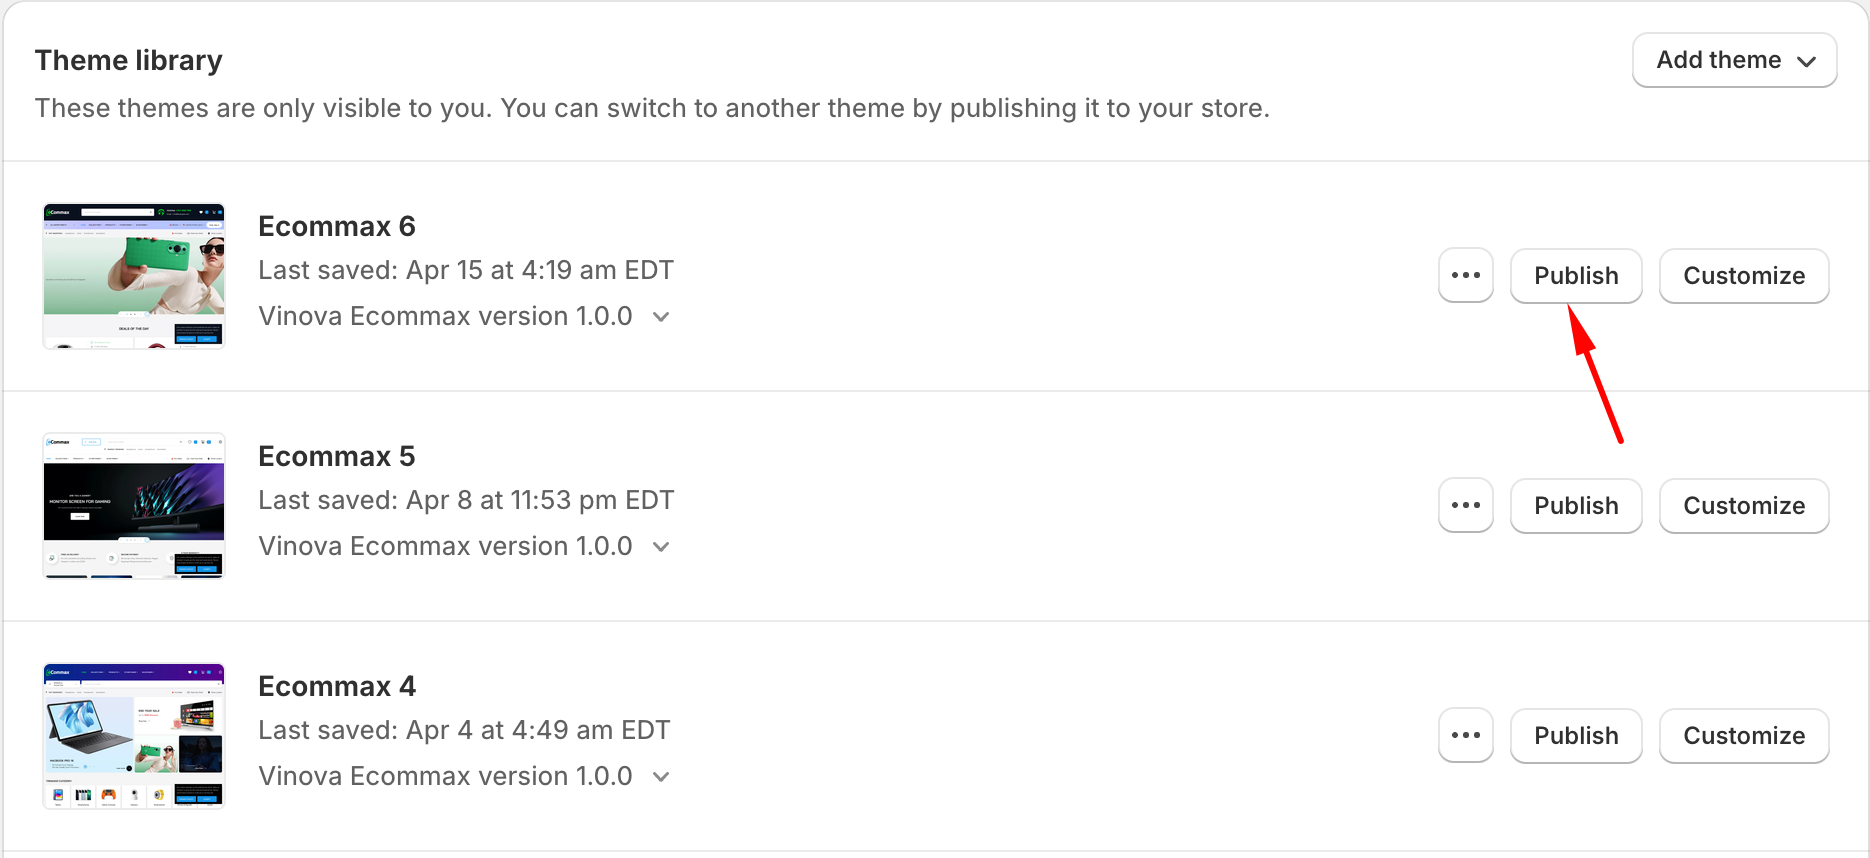Publish the Ecommax 4 theme
The height and width of the screenshot is (858, 1870).
1576,736
